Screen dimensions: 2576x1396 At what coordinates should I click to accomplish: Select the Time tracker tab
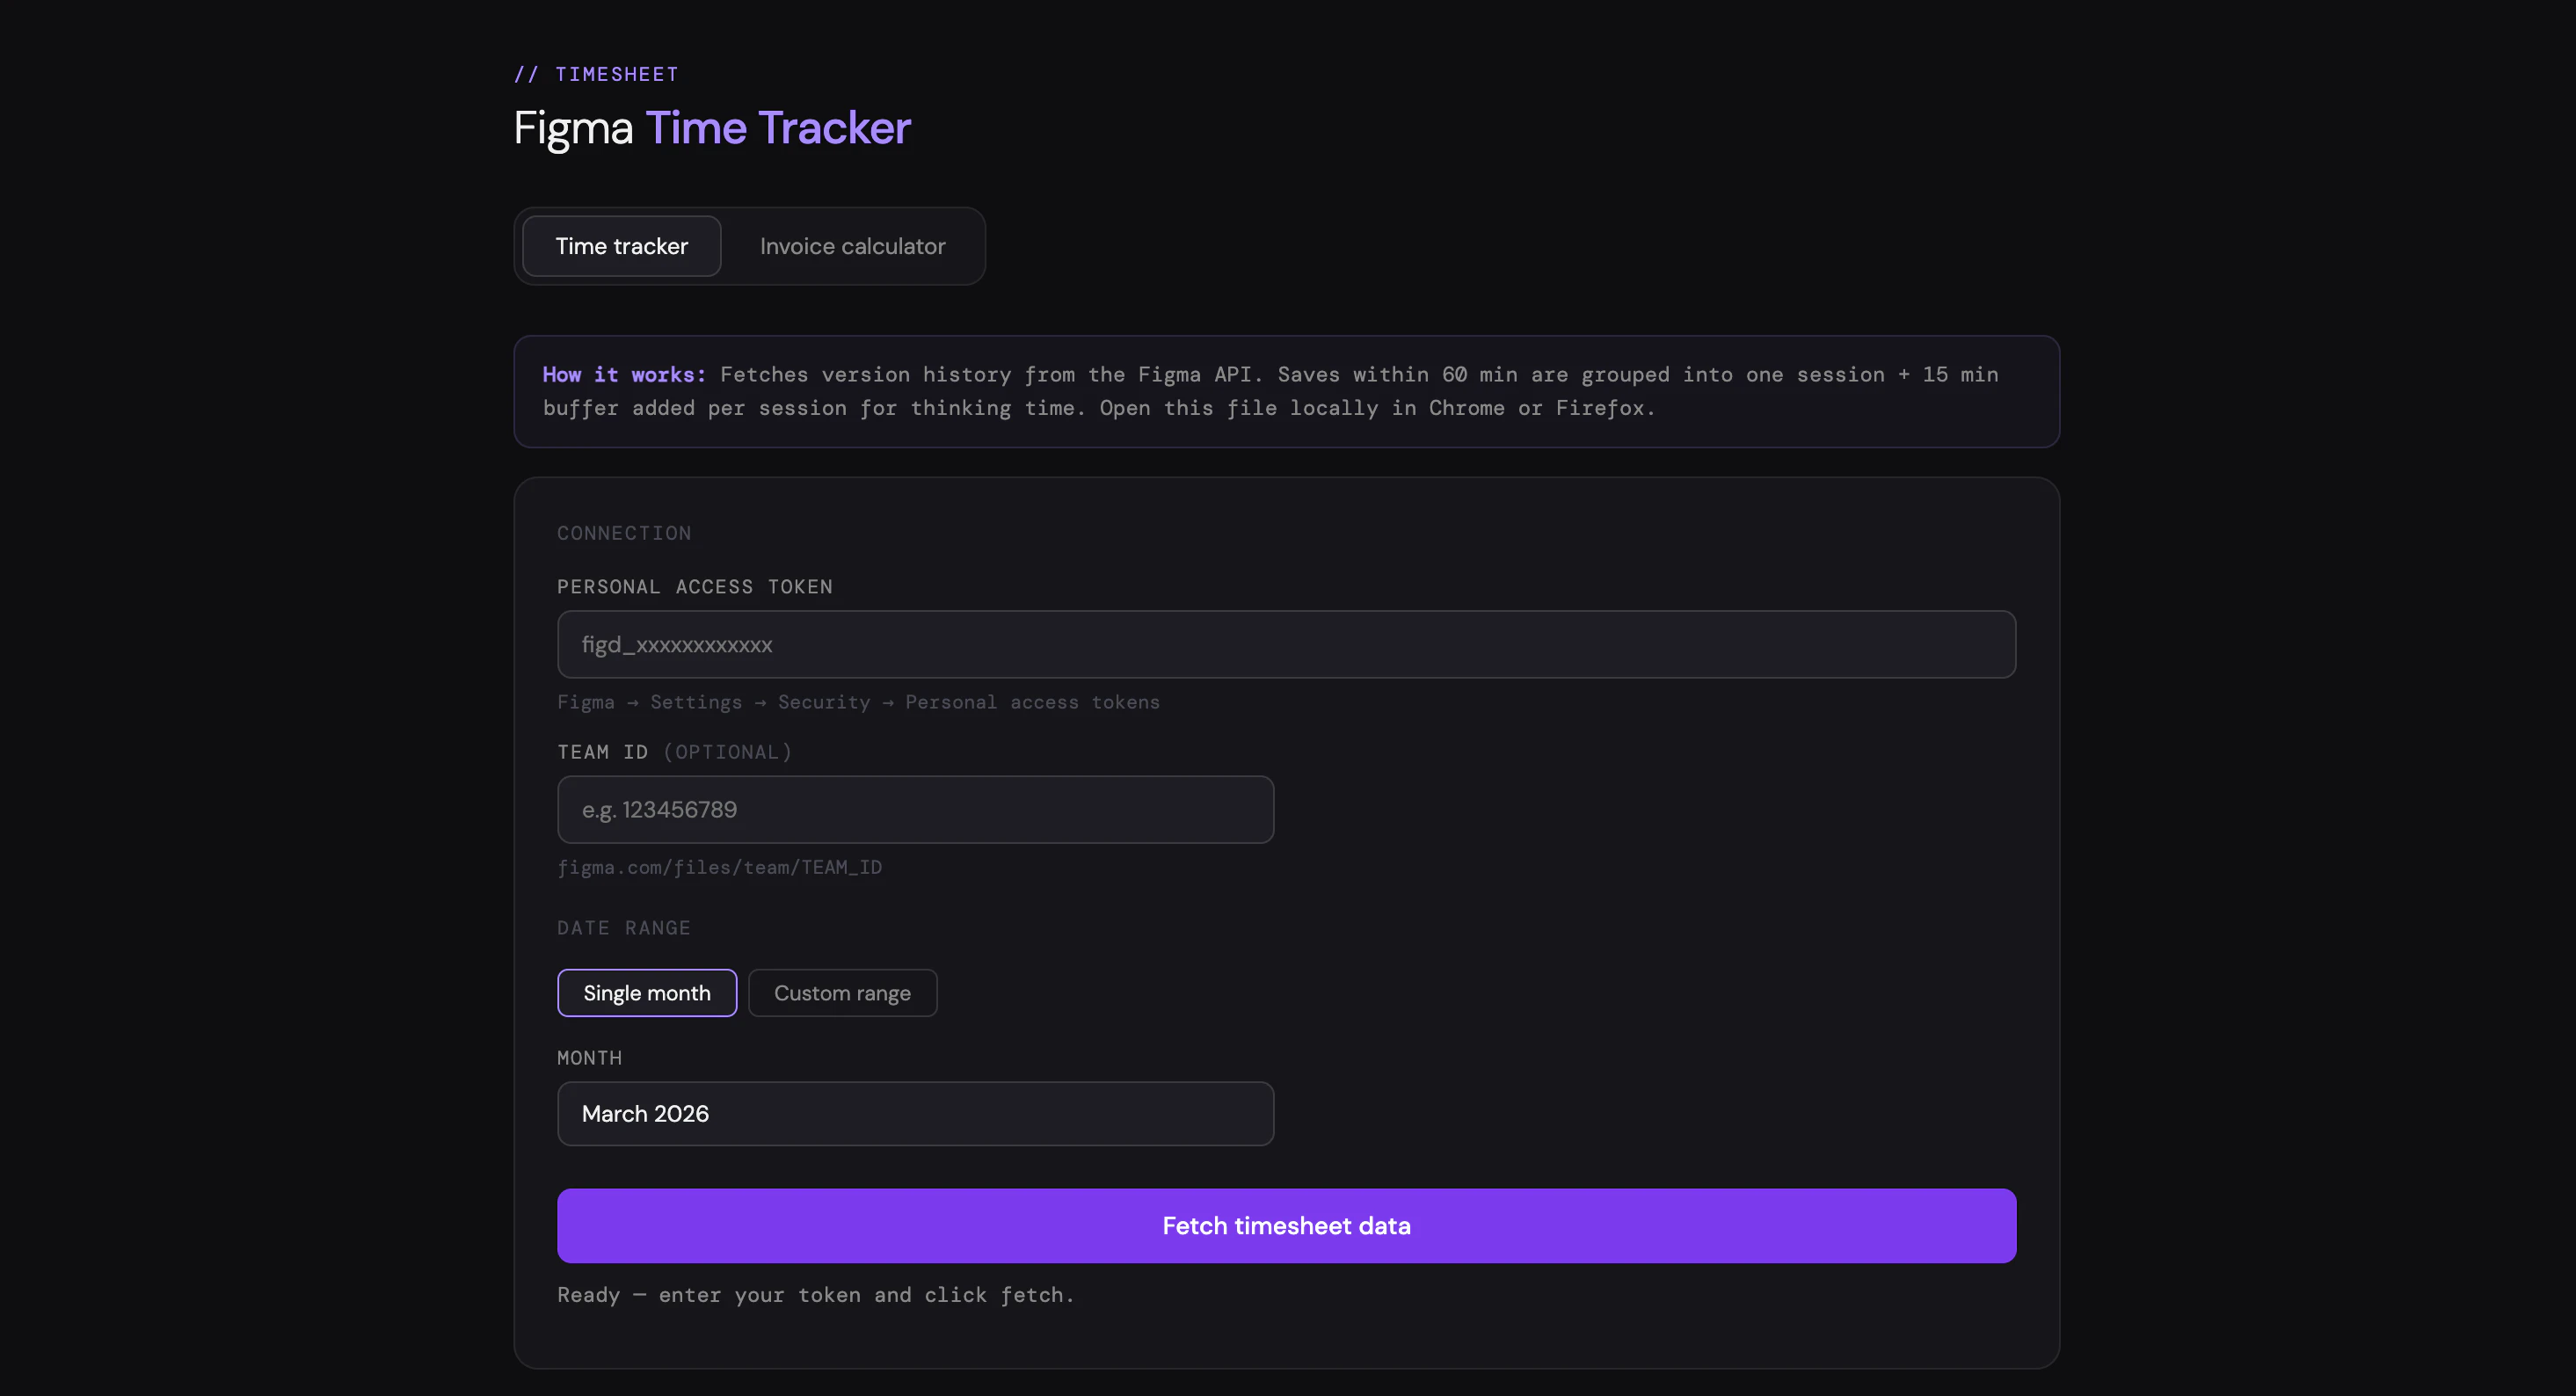pyautogui.click(x=621, y=246)
